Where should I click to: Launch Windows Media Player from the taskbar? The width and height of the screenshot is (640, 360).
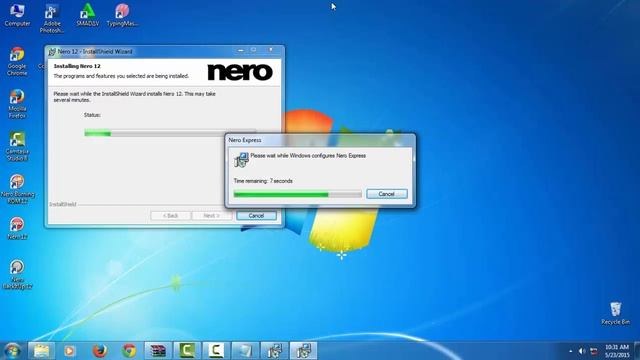(70, 351)
